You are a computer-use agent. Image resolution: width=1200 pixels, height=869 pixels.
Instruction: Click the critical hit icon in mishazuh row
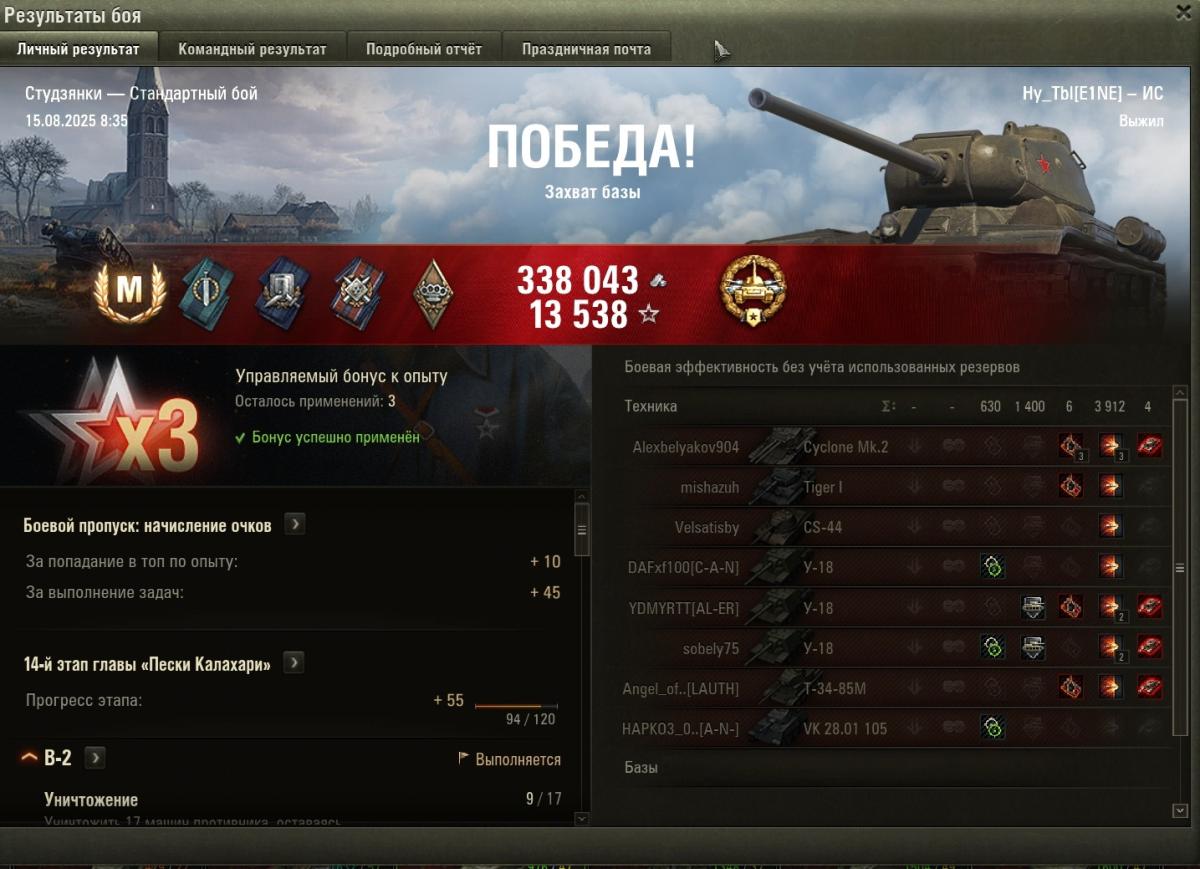tap(1071, 487)
